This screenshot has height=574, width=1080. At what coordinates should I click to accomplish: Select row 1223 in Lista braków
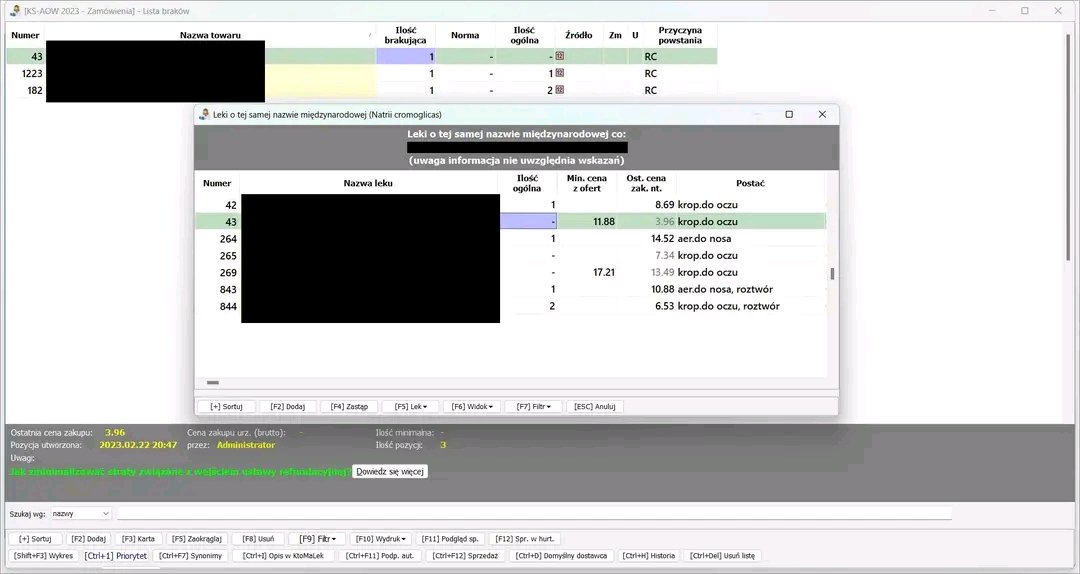(362, 73)
